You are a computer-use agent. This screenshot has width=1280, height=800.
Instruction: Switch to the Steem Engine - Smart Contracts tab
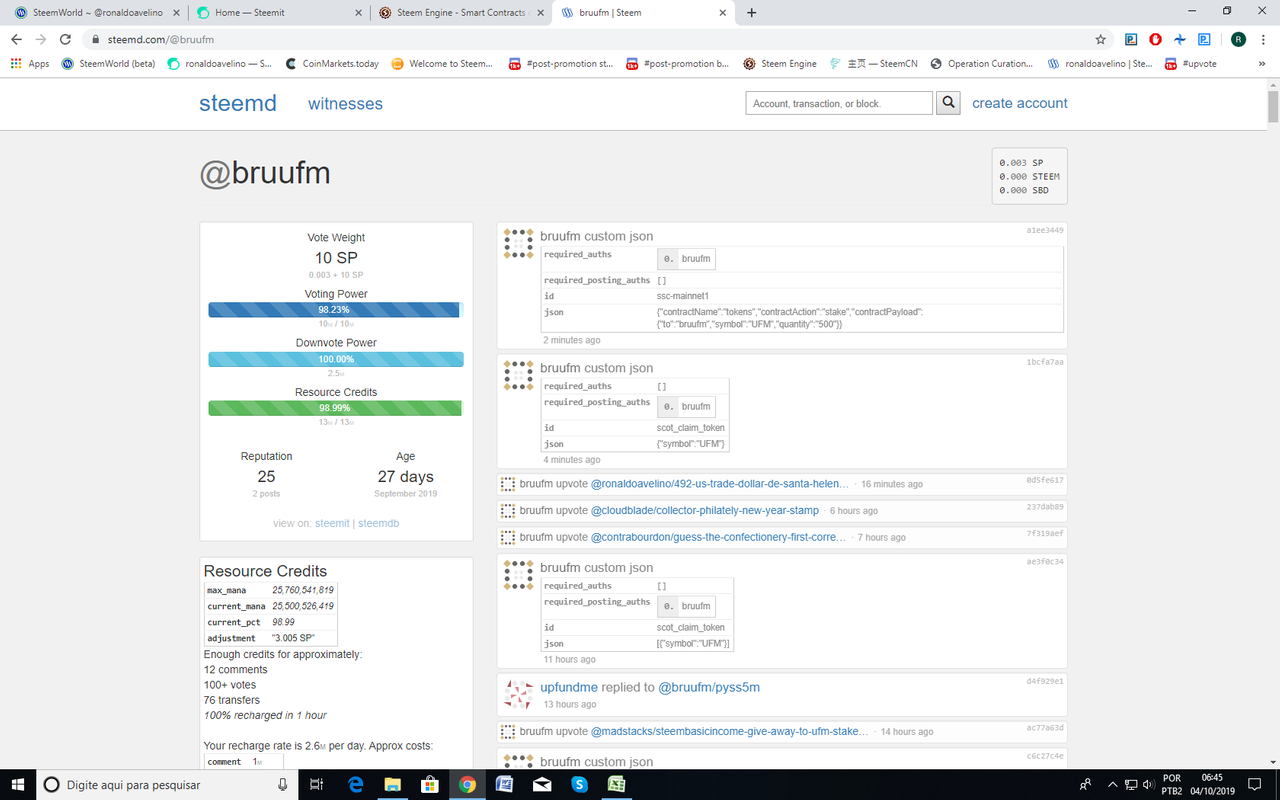(x=460, y=13)
